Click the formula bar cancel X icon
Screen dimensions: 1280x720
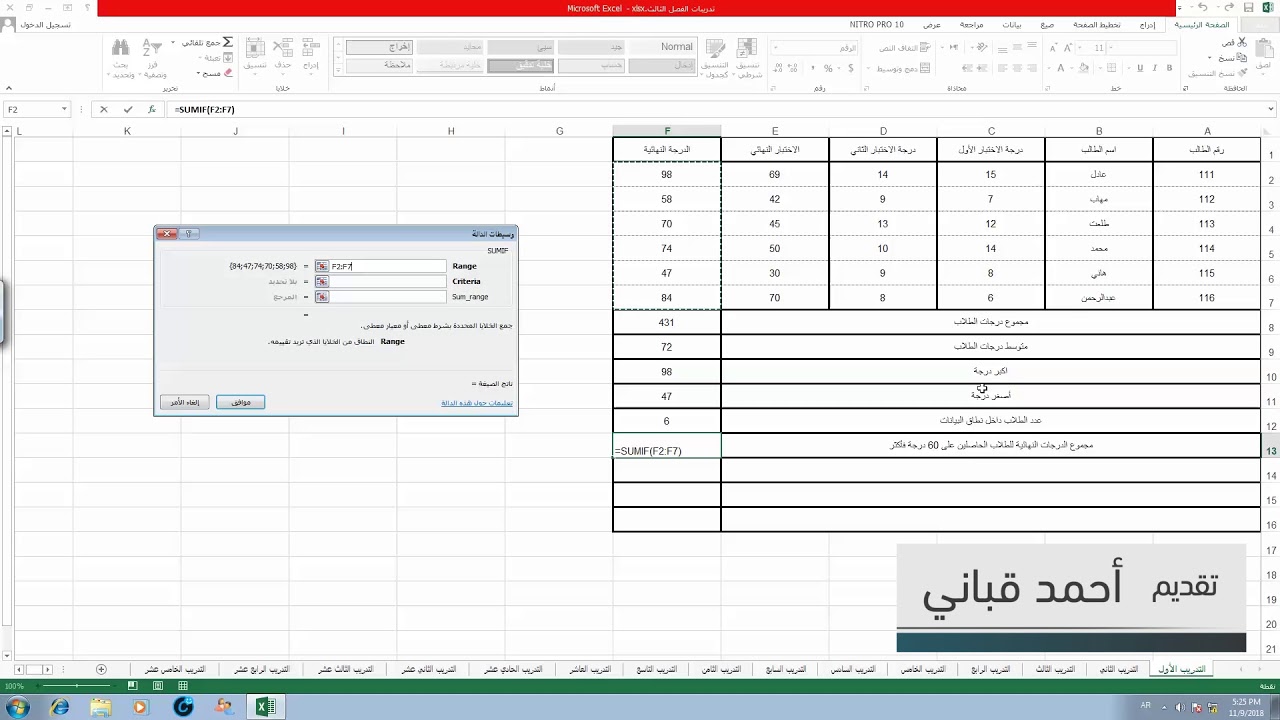point(103,109)
